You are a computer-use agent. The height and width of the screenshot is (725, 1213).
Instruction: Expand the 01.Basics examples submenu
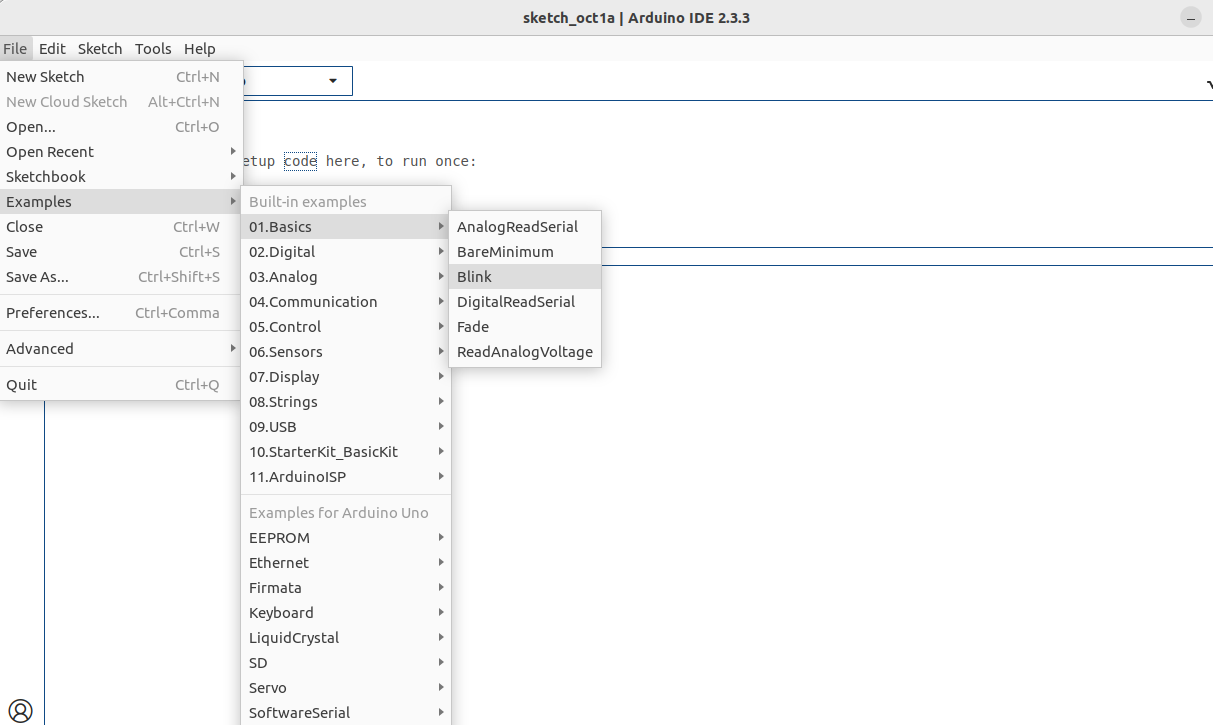pyautogui.click(x=346, y=227)
